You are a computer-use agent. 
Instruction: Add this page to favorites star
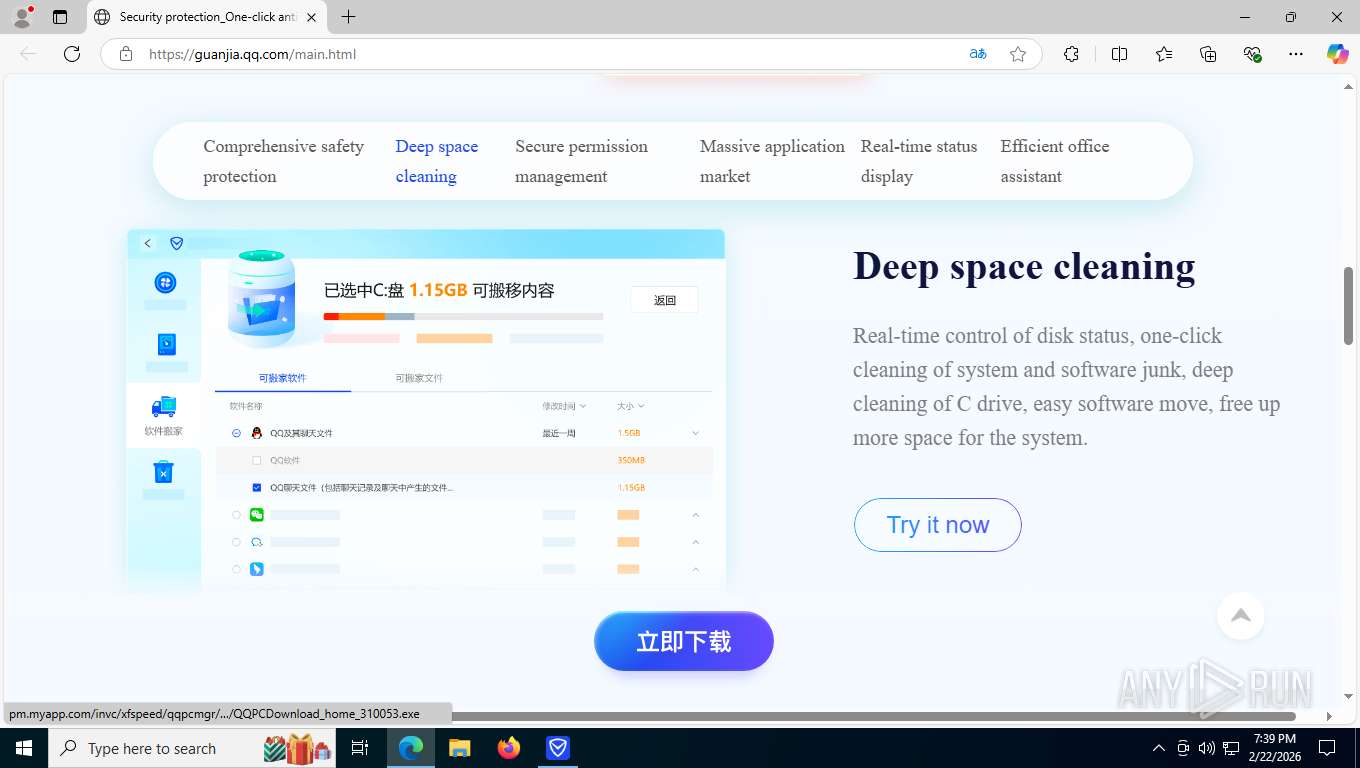(1018, 54)
